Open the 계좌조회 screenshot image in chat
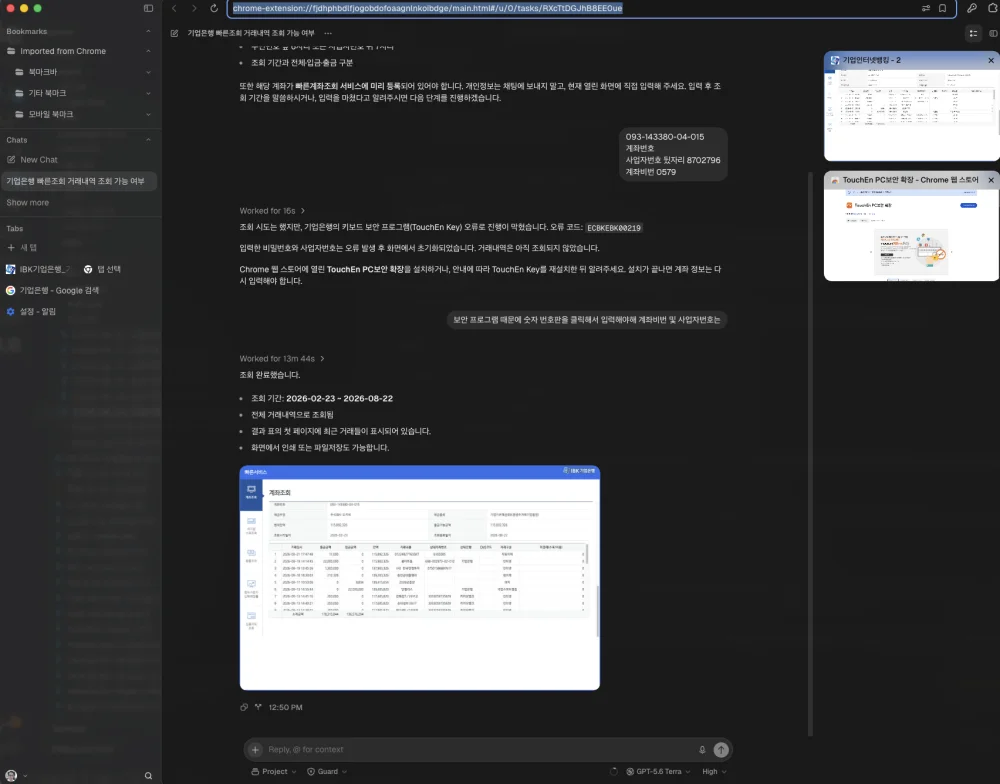 pos(420,577)
